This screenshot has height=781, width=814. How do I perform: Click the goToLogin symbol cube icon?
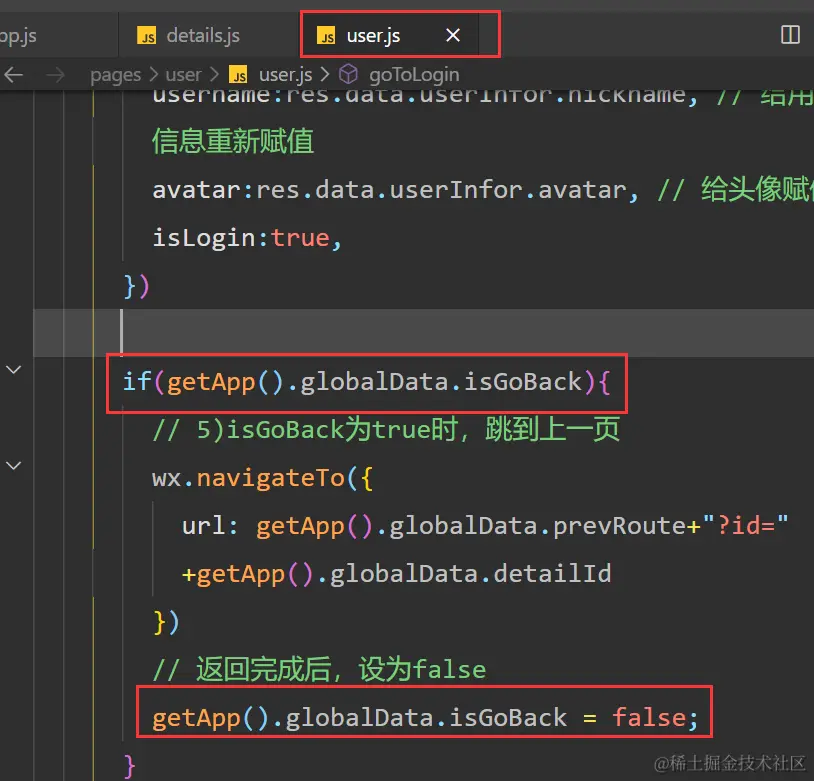point(348,74)
